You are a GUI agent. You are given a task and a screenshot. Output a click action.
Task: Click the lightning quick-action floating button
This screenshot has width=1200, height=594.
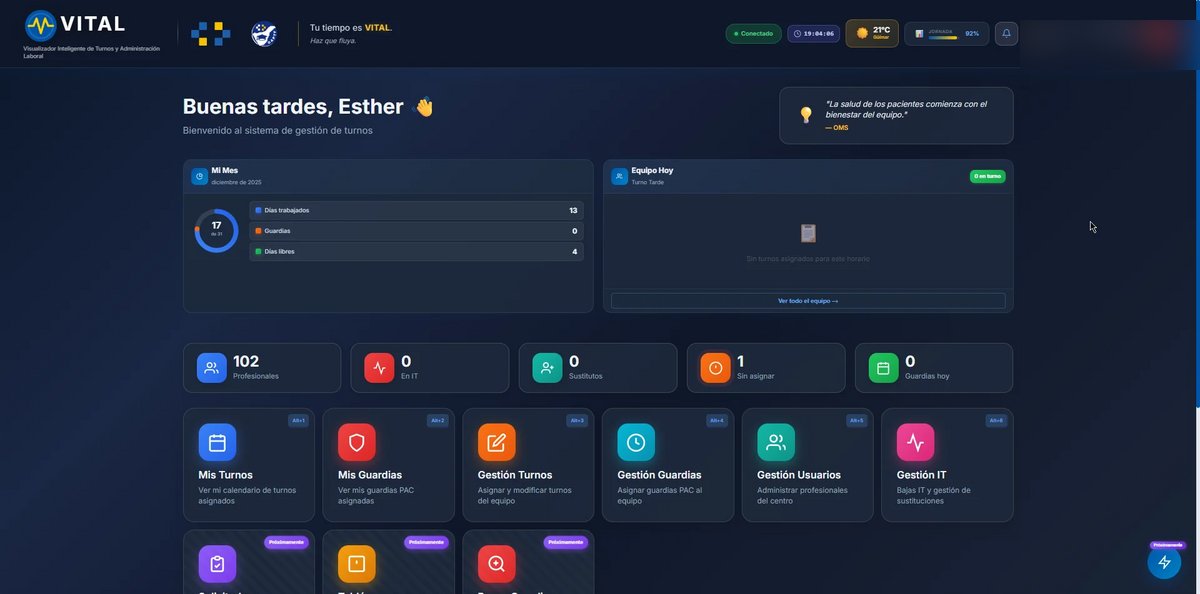tap(1164, 563)
